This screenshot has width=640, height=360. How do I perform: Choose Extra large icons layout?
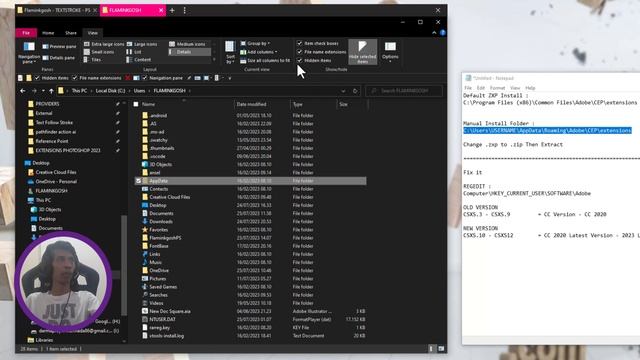[x=104, y=44]
